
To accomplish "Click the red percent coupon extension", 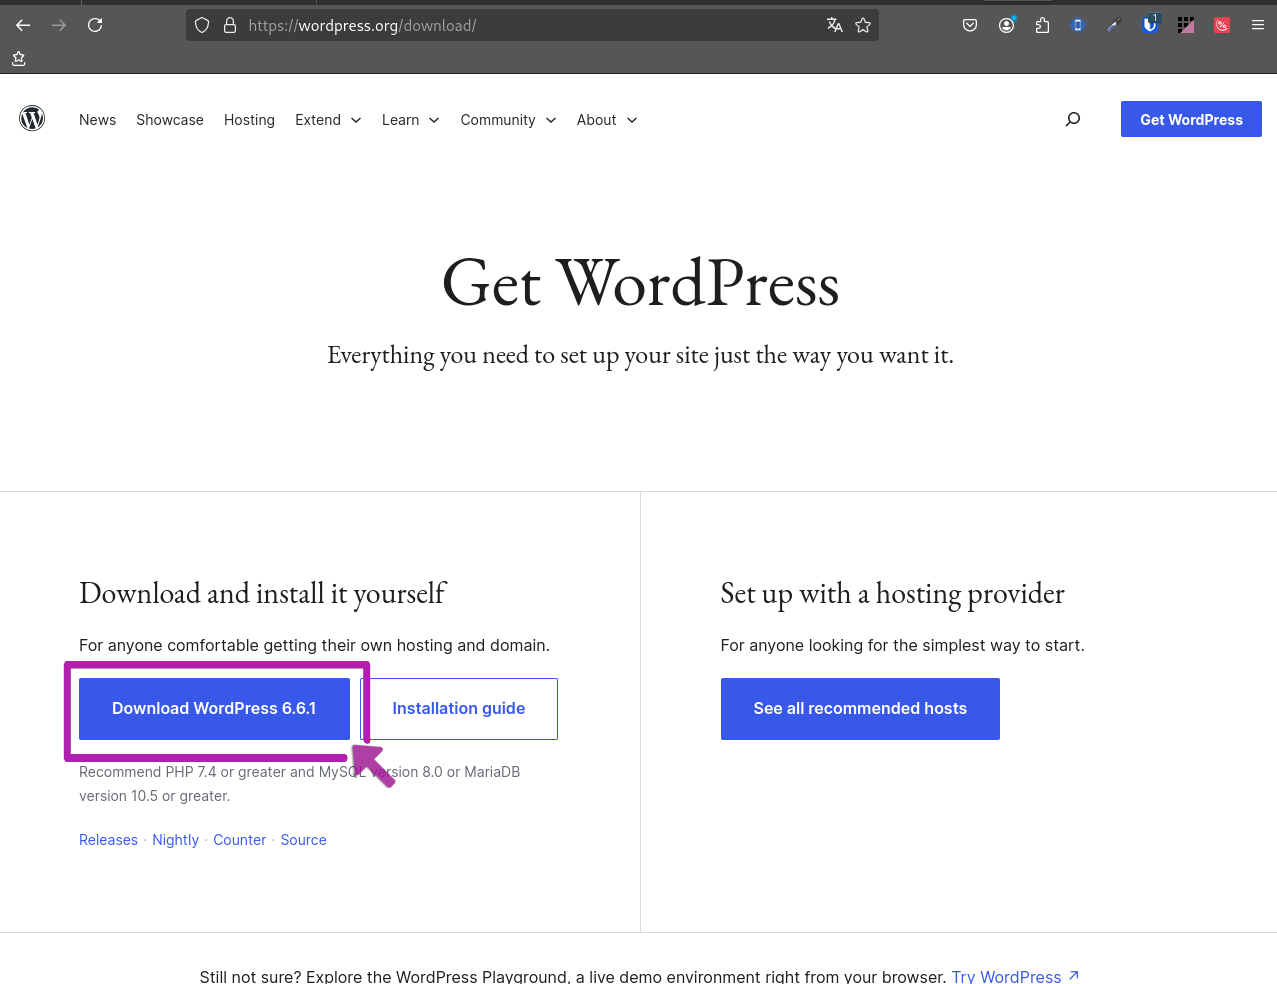I will [x=1222, y=25].
